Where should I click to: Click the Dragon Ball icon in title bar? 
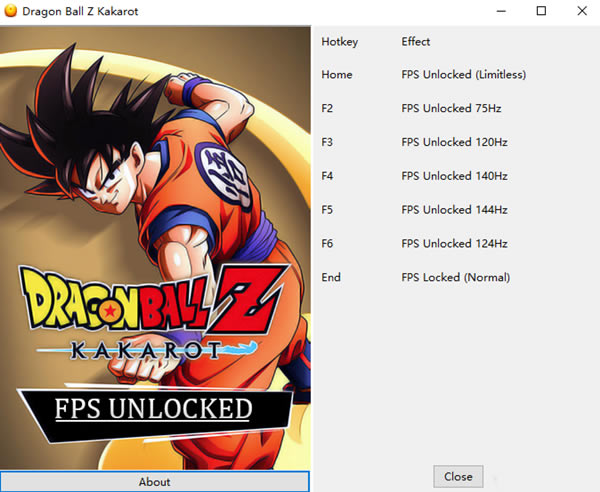(x=11, y=11)
